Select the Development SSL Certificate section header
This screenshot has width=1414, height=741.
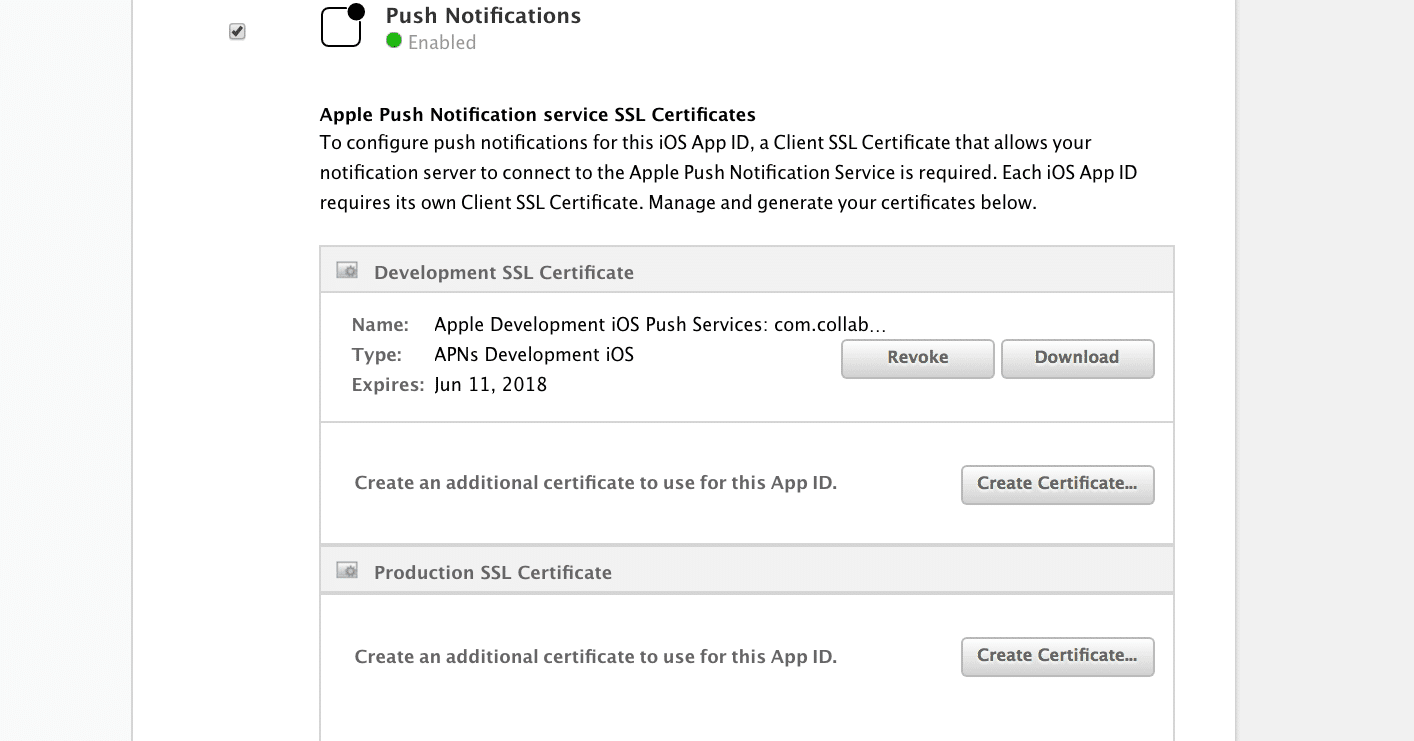click(503, 272)
